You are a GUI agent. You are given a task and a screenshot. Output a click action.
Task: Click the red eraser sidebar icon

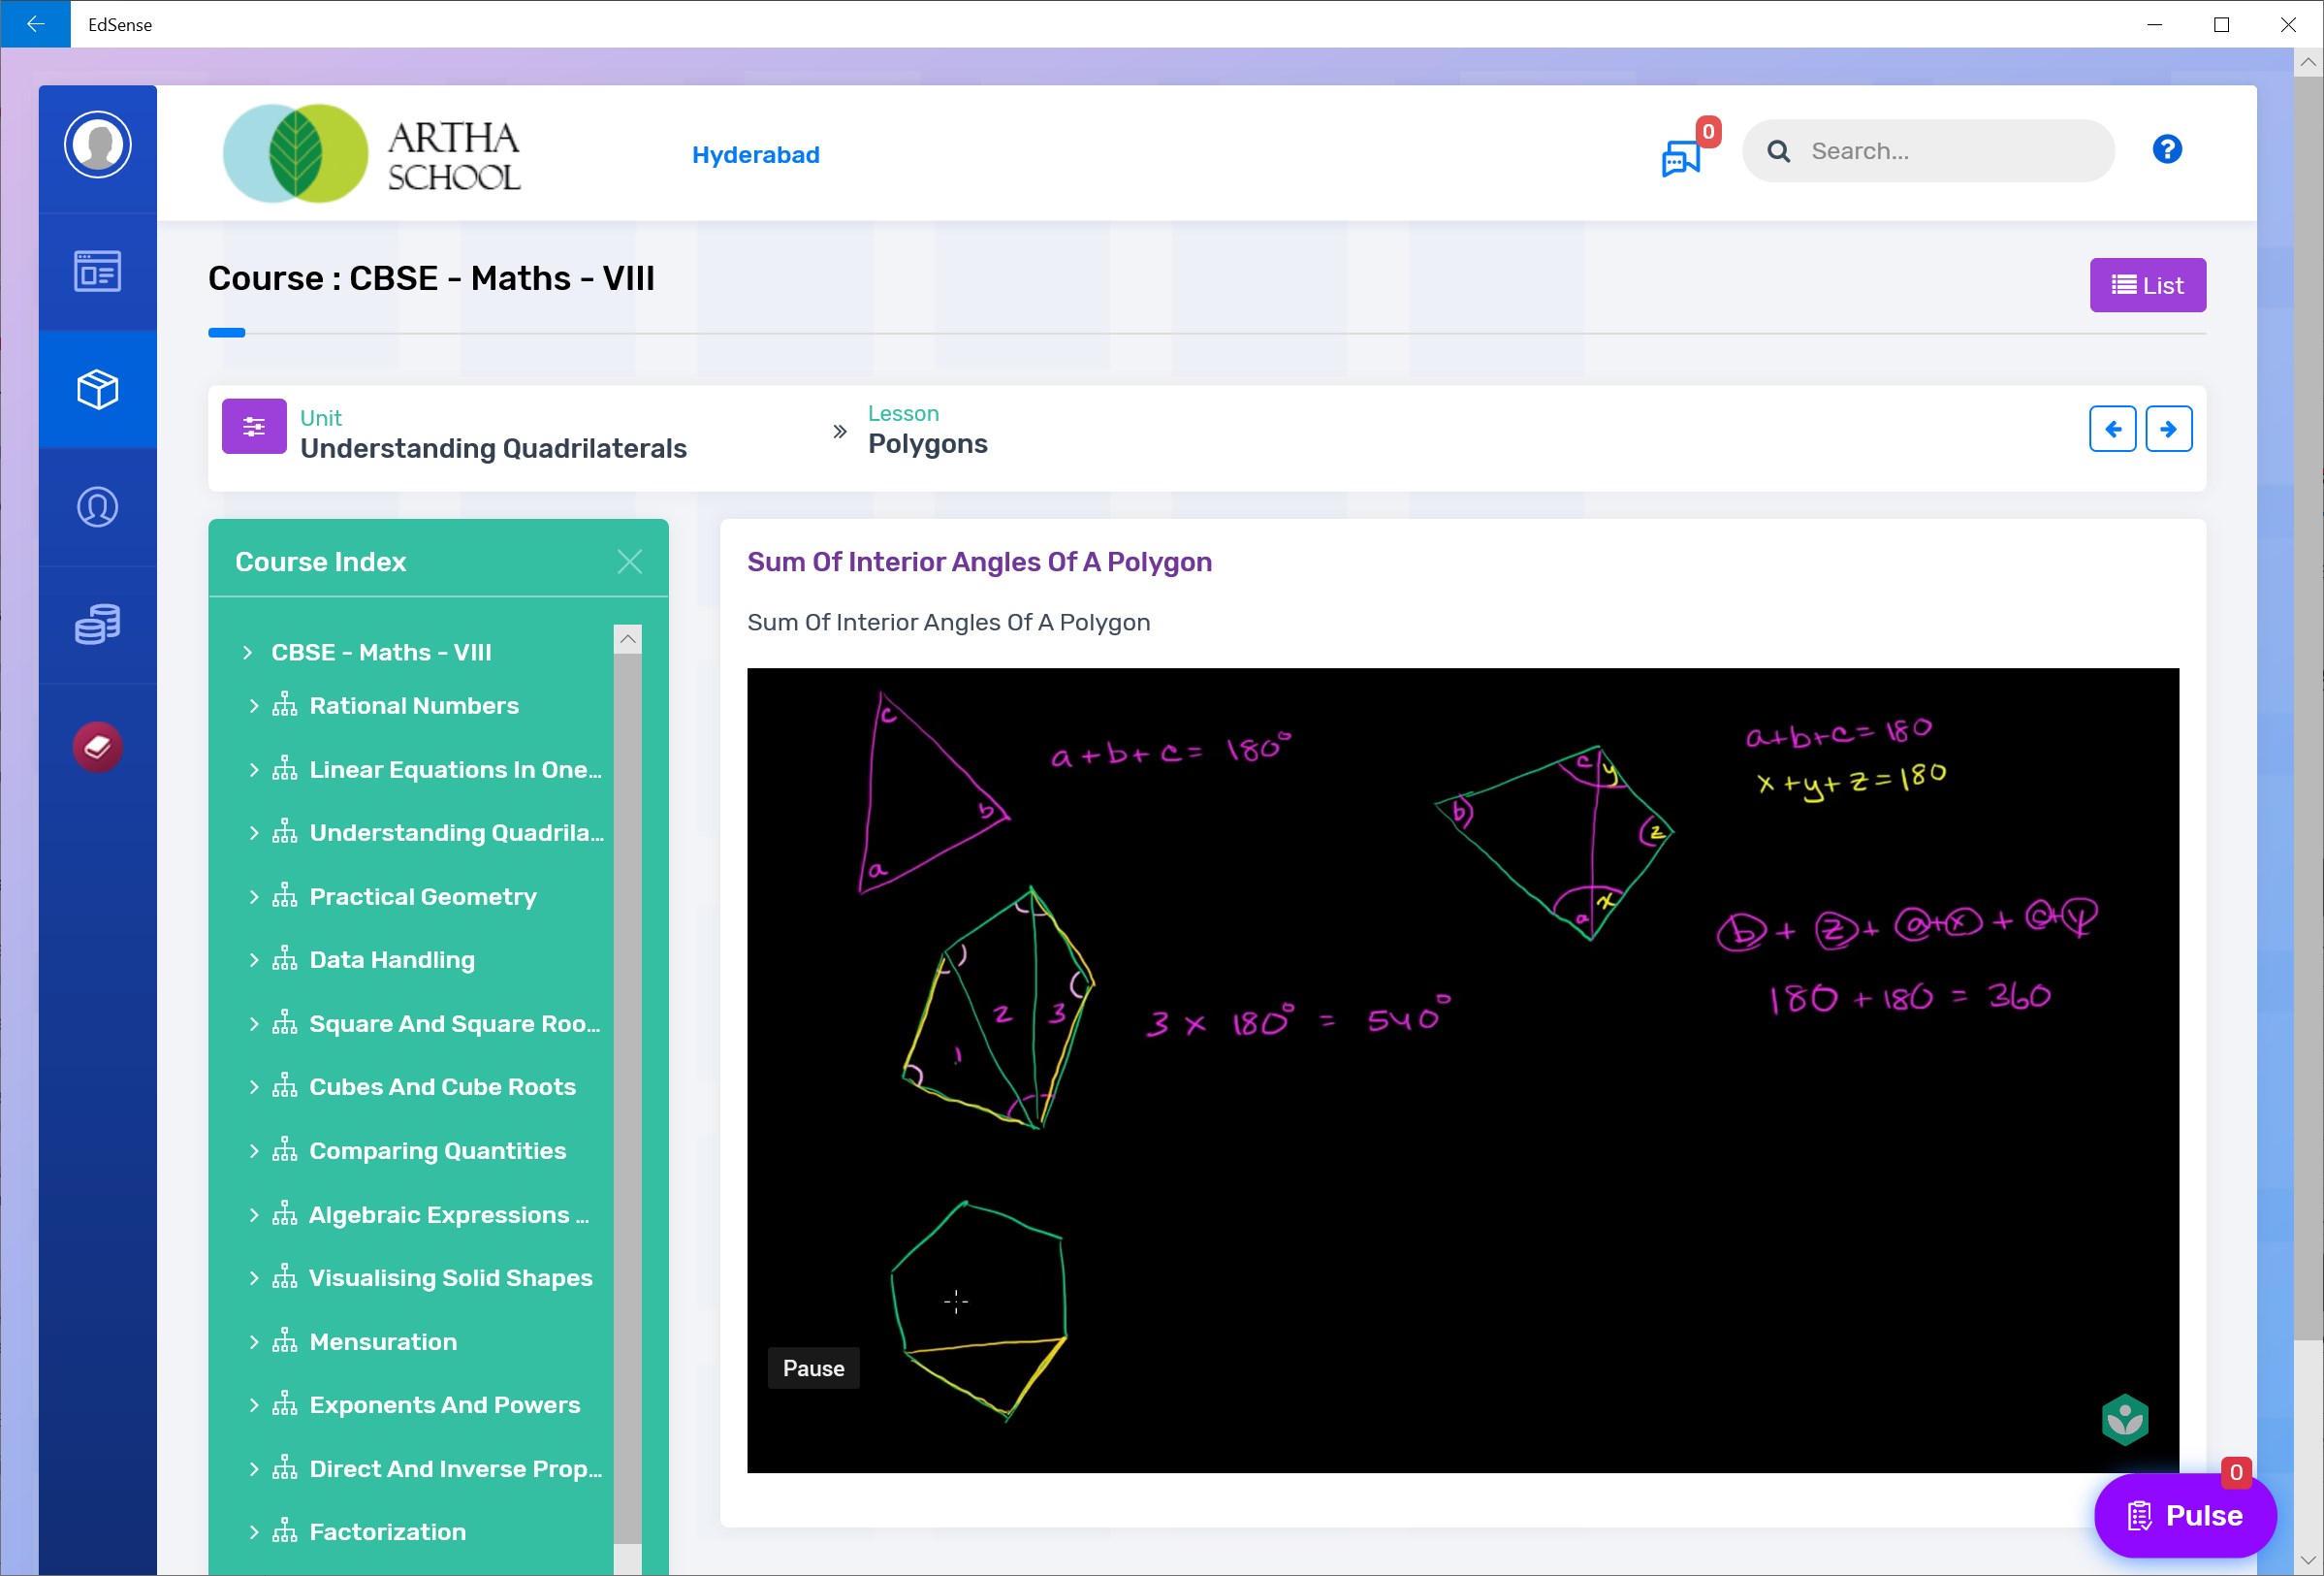97,747
